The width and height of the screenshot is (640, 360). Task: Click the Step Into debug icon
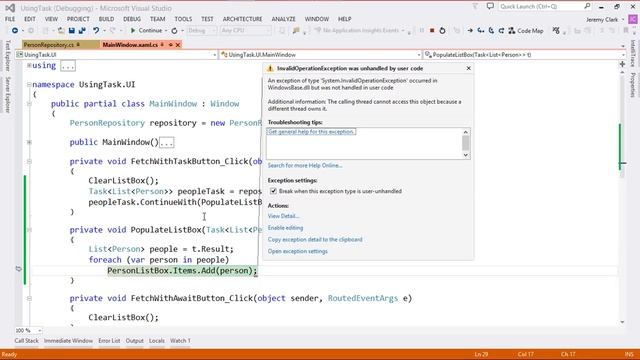(x=481, y=31)
